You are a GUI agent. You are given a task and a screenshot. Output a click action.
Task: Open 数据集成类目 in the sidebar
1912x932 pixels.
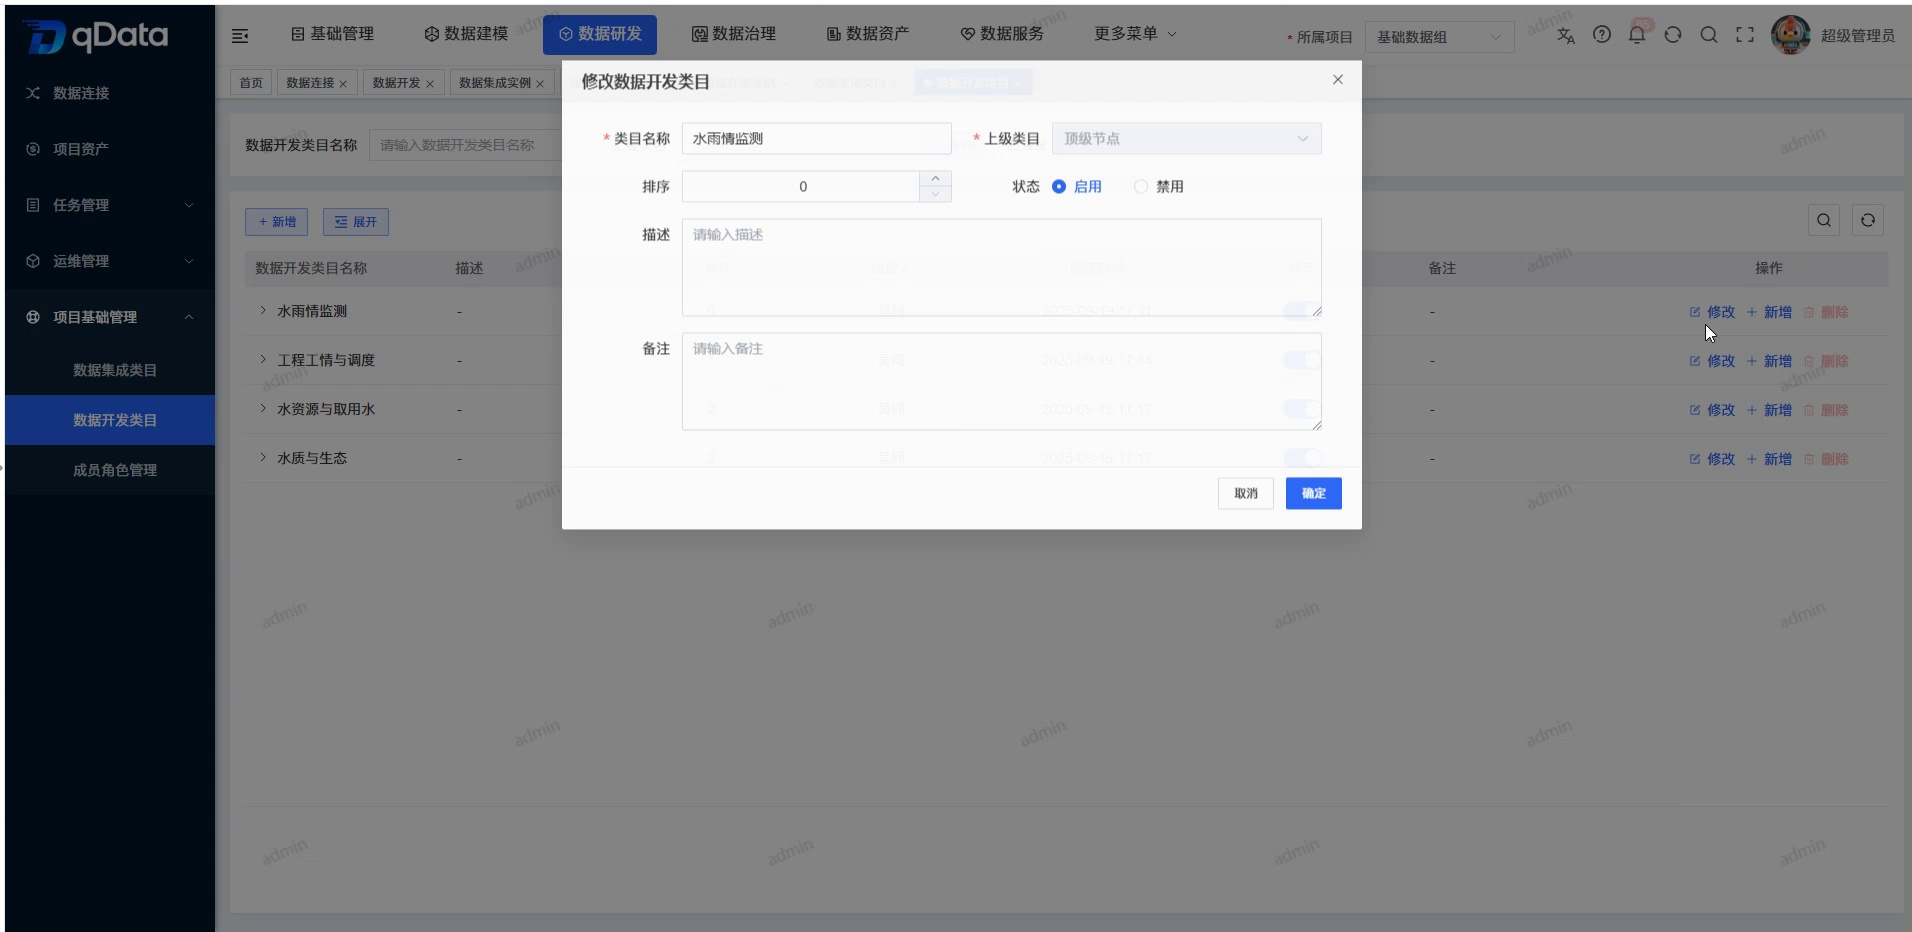pyautogui.click(x=110, y=370)
